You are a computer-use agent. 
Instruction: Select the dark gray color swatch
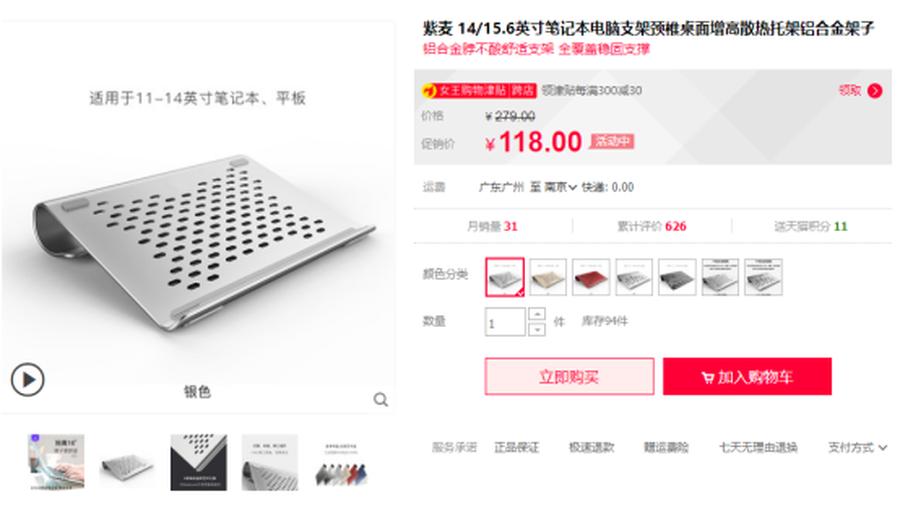(x=677, y=277)
